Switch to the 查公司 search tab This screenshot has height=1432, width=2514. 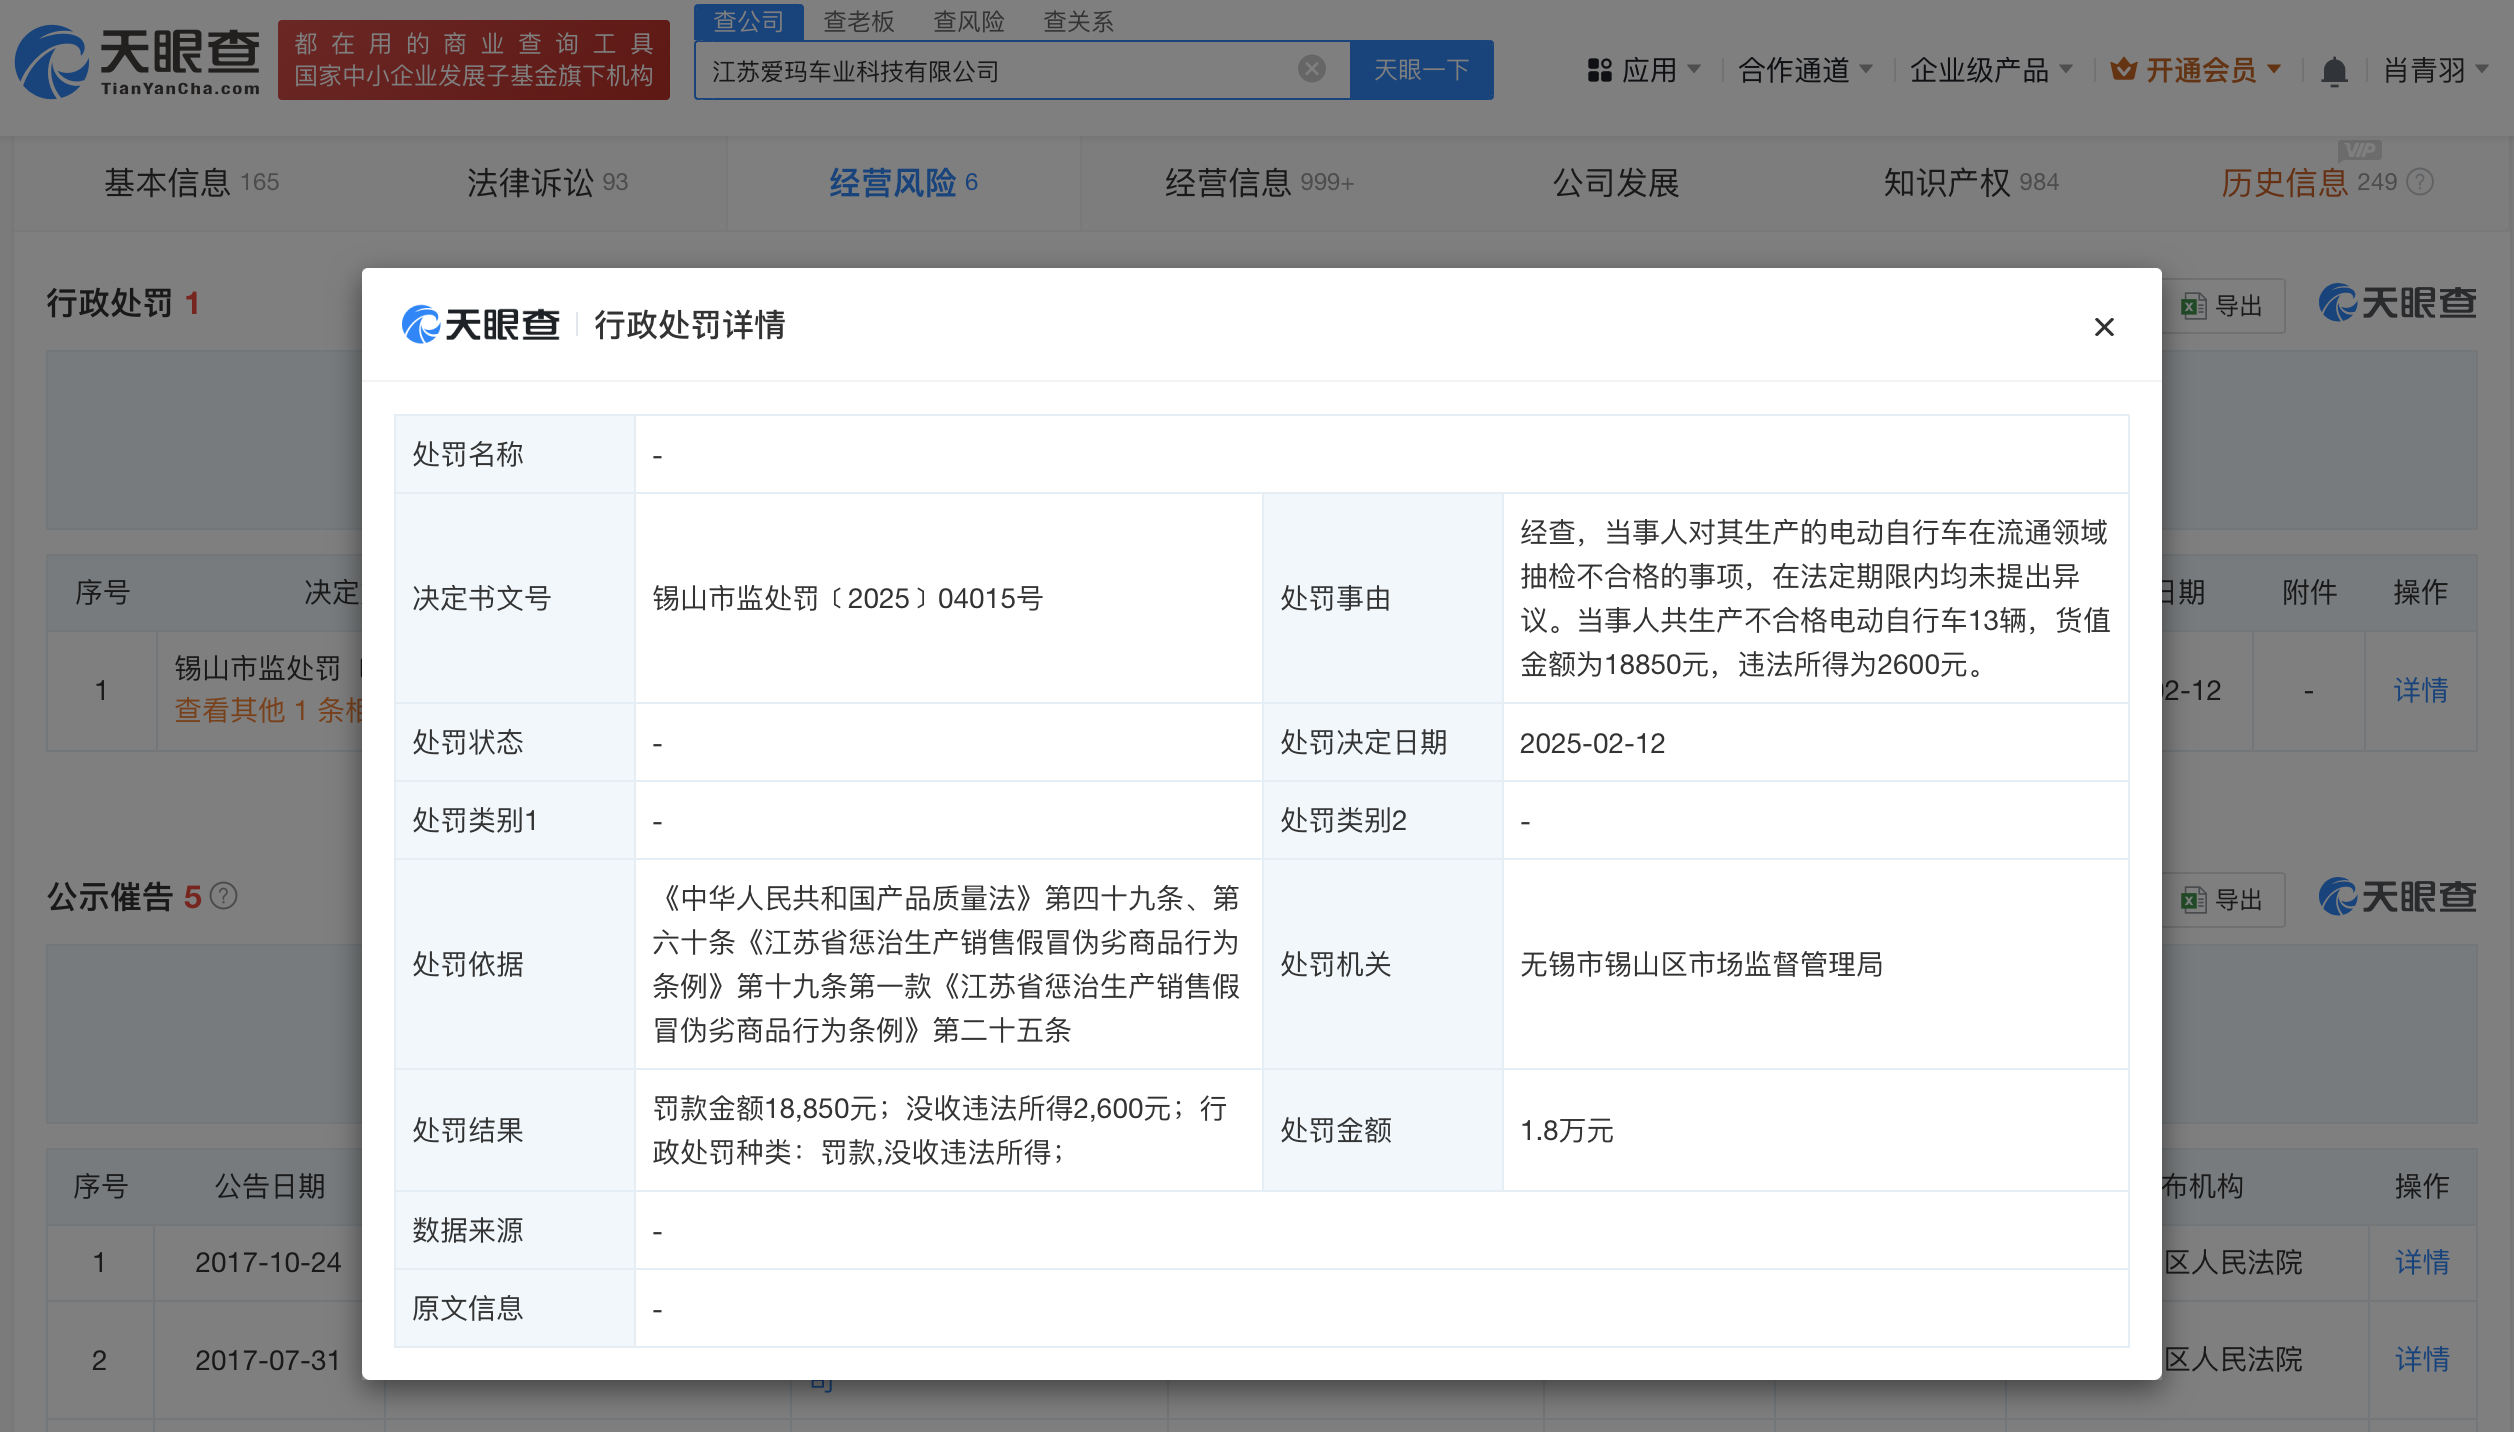749,21
